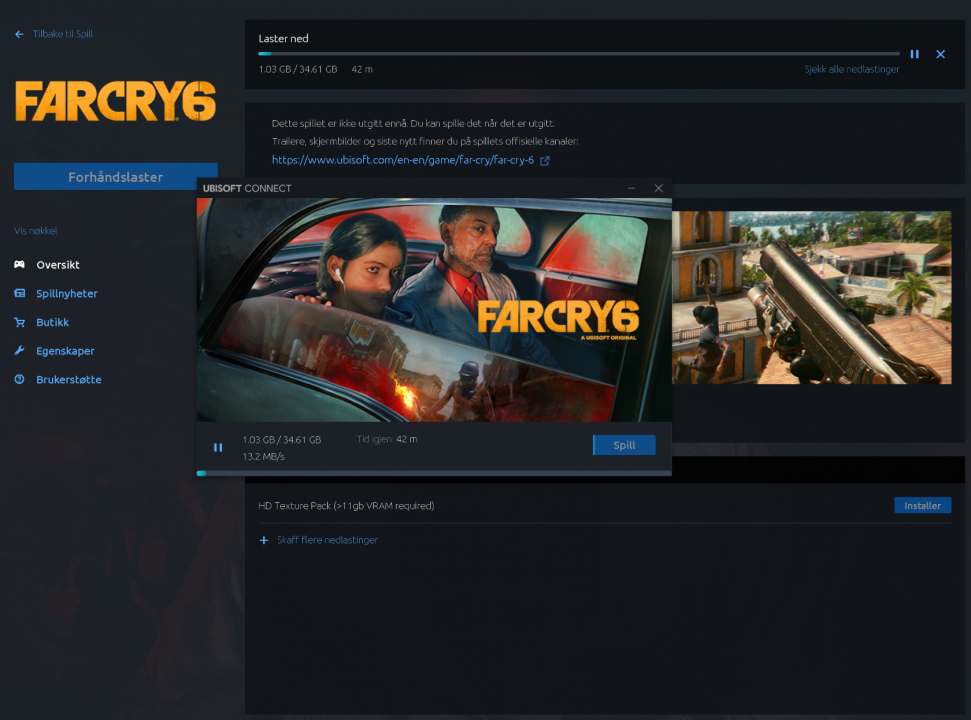Click the download progress bar
971x720 pixels.
point(580,54)
